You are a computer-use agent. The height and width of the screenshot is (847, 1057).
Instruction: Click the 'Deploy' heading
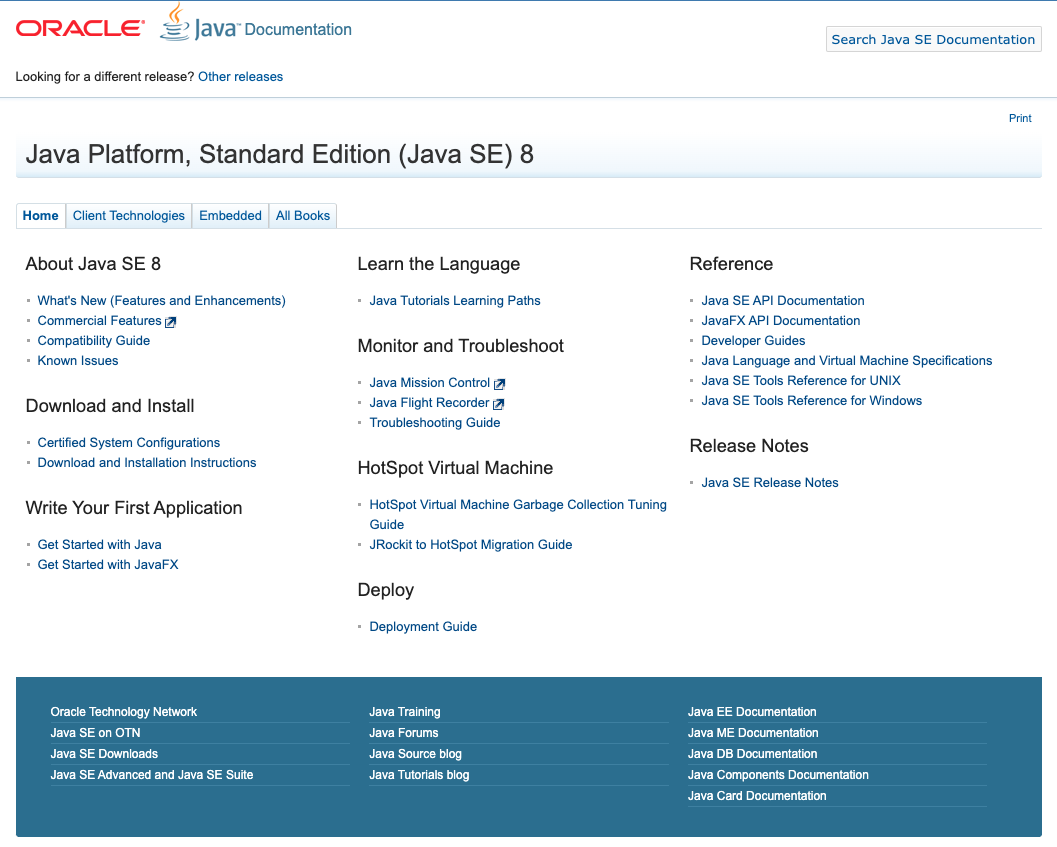(386, 591)
